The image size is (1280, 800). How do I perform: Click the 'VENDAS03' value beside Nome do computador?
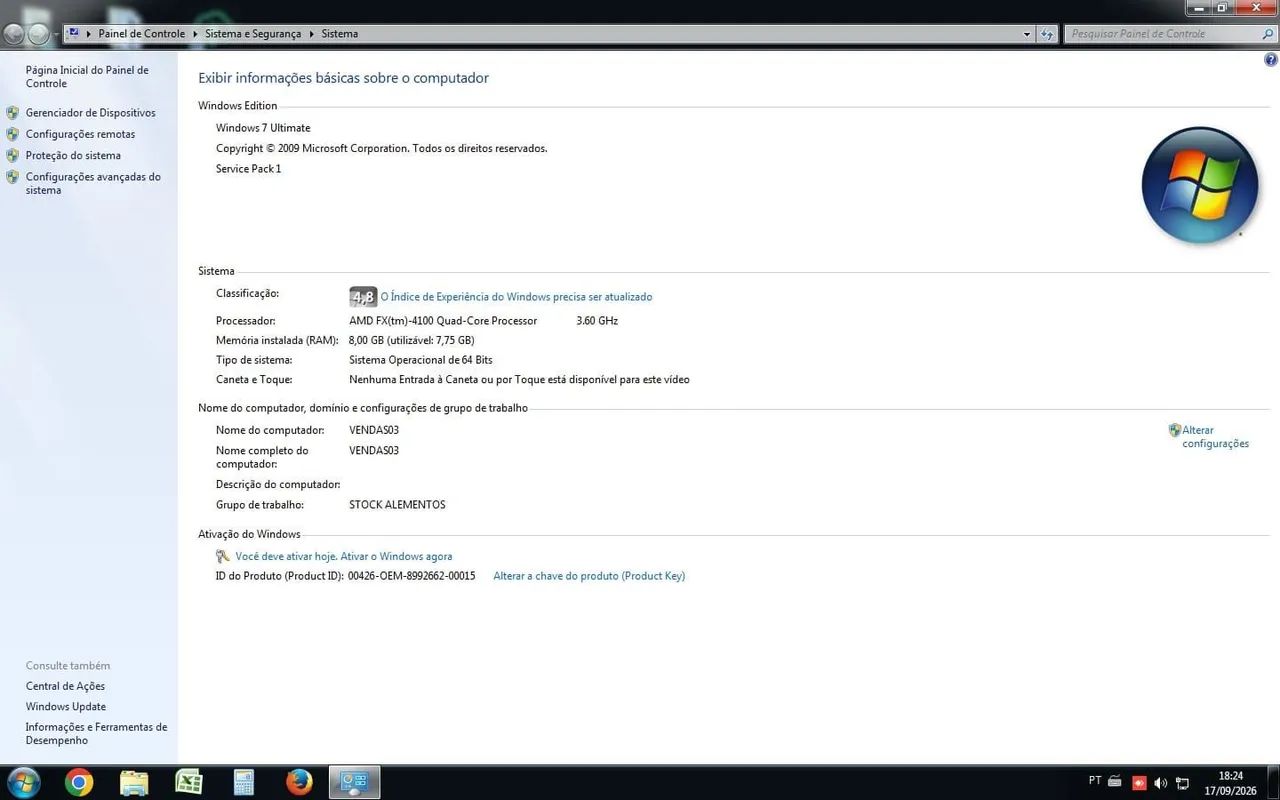point(374,430)
